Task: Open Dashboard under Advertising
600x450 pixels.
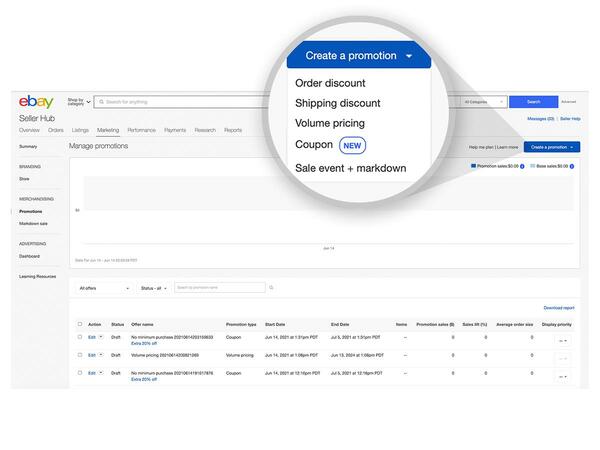Action: 29,256
